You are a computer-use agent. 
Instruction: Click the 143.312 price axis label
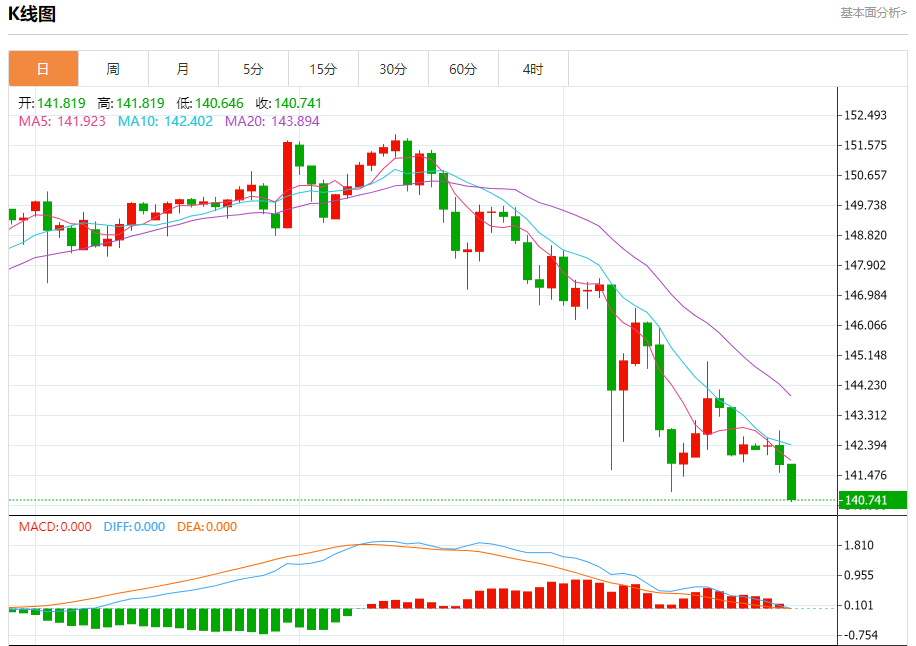(866, 415)
